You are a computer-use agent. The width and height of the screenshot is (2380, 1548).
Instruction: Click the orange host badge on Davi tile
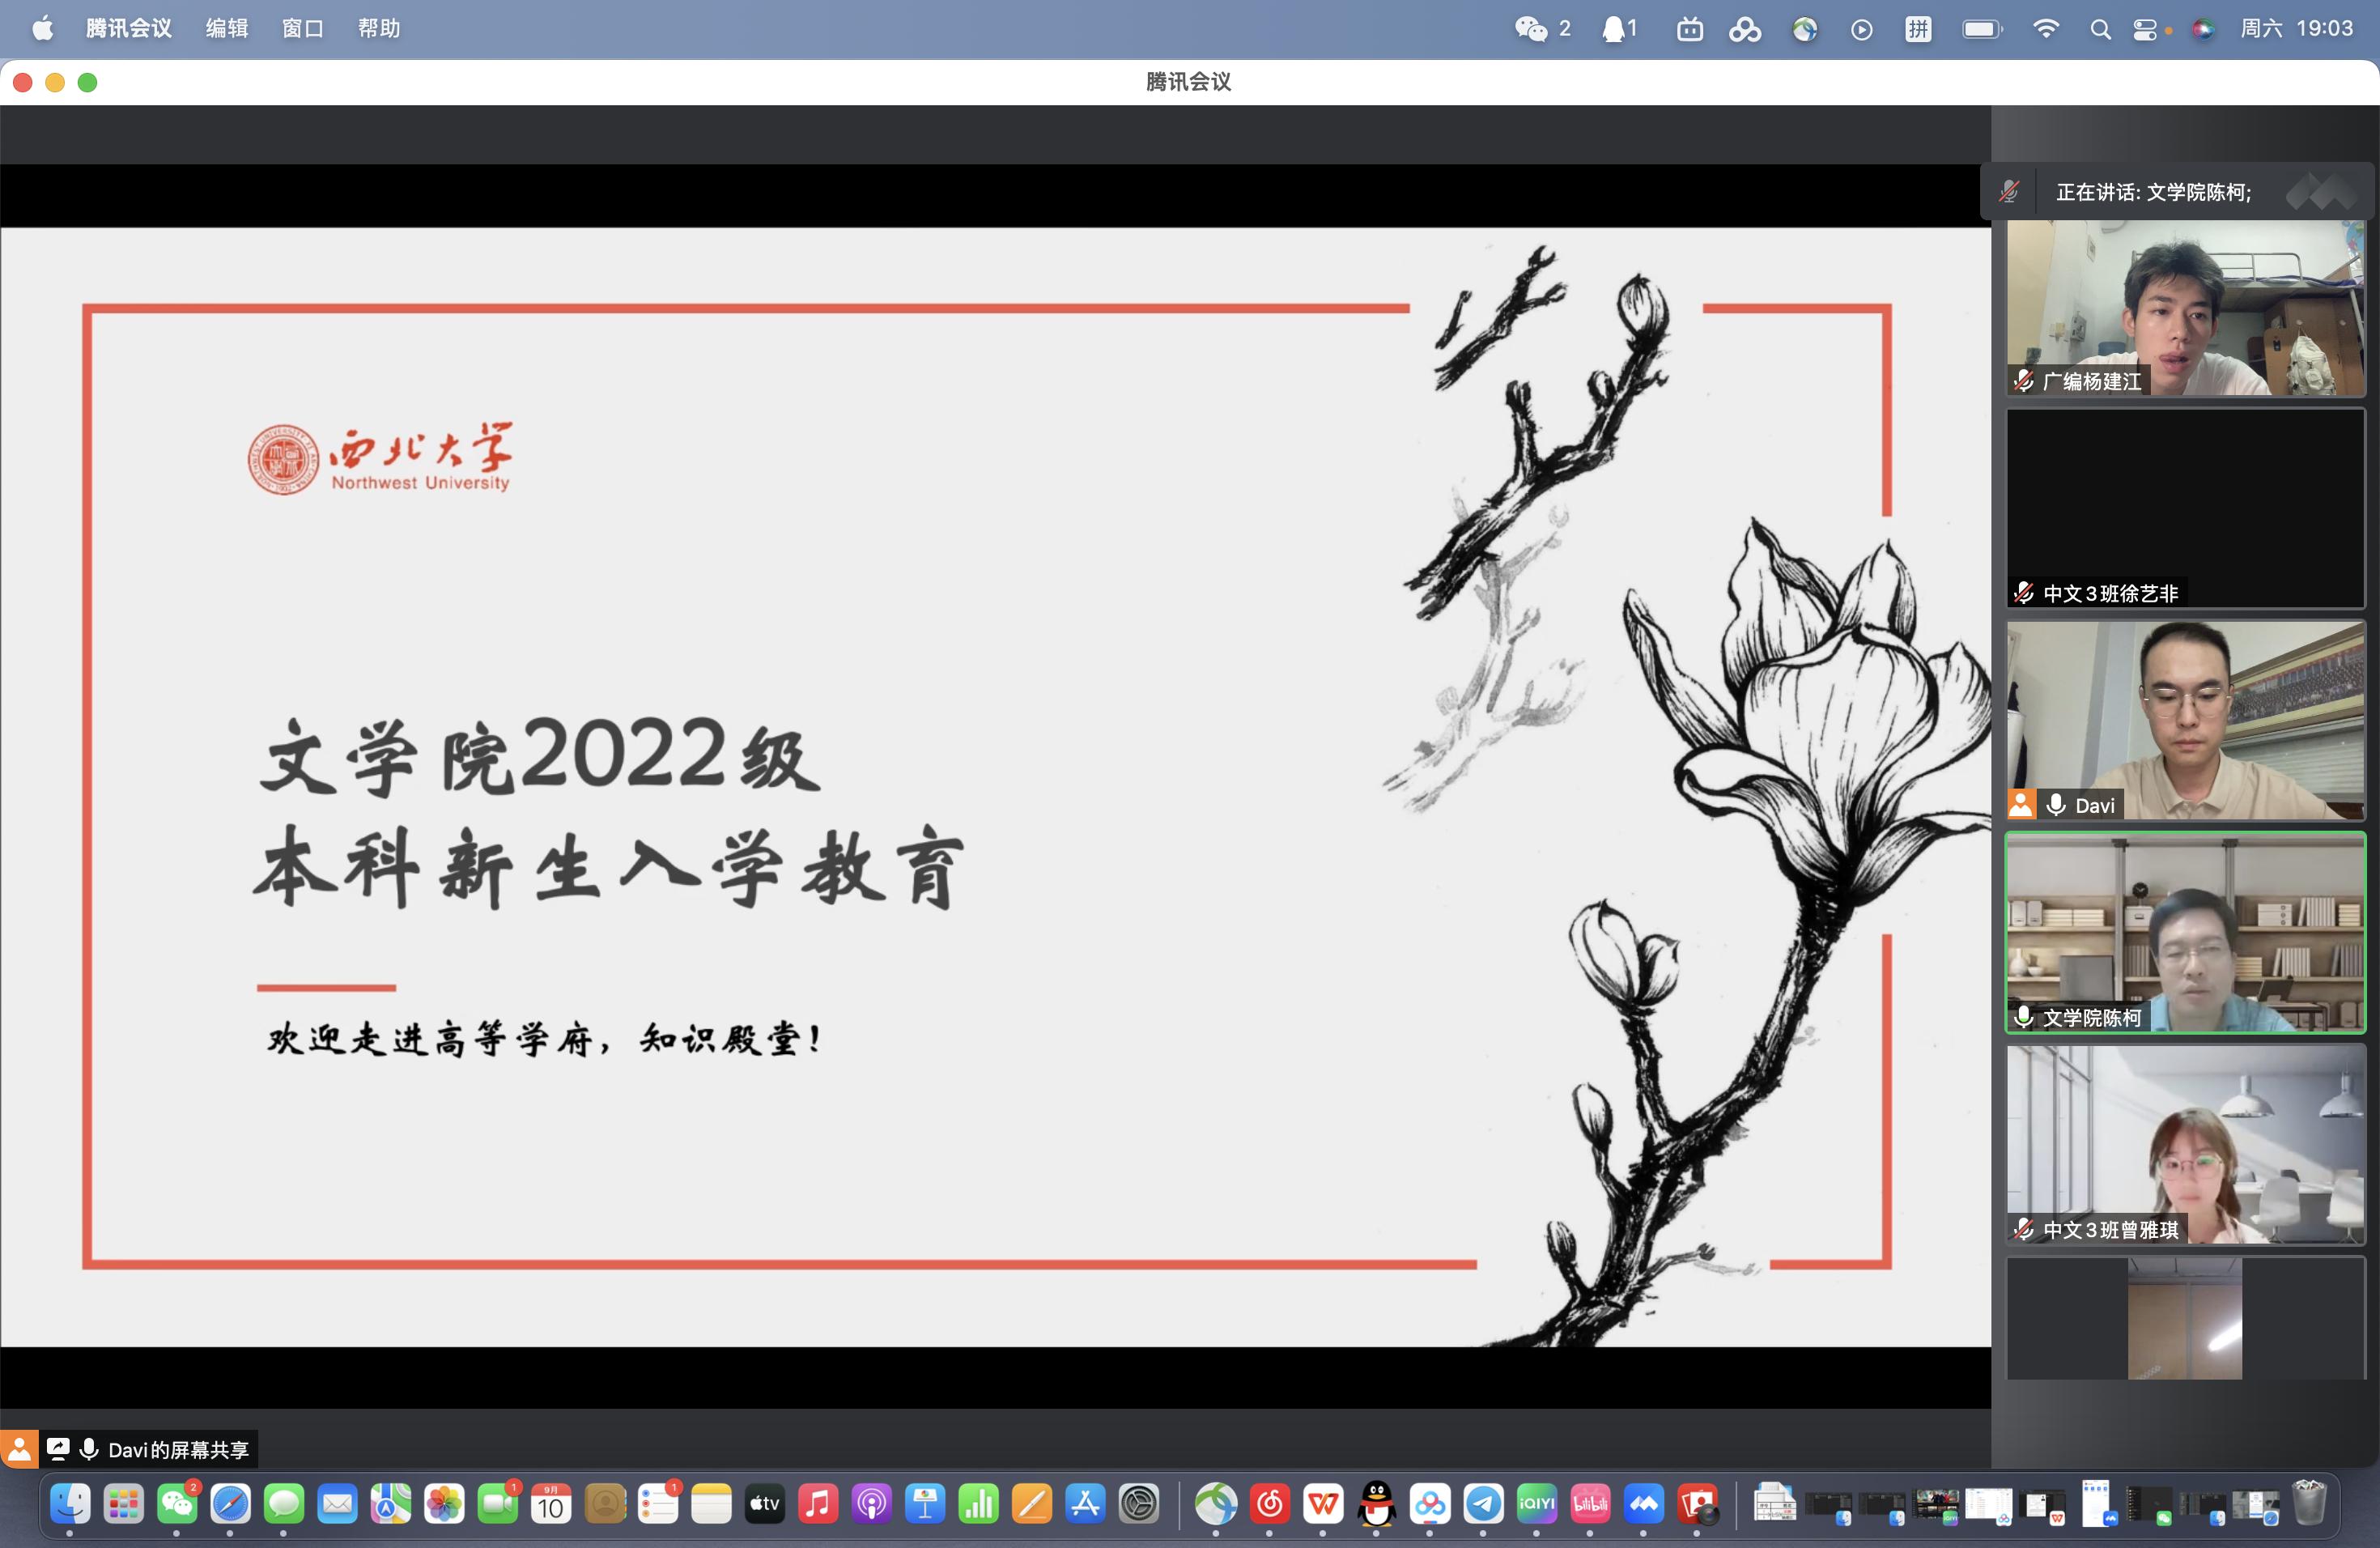click(x=2021, y=805)
